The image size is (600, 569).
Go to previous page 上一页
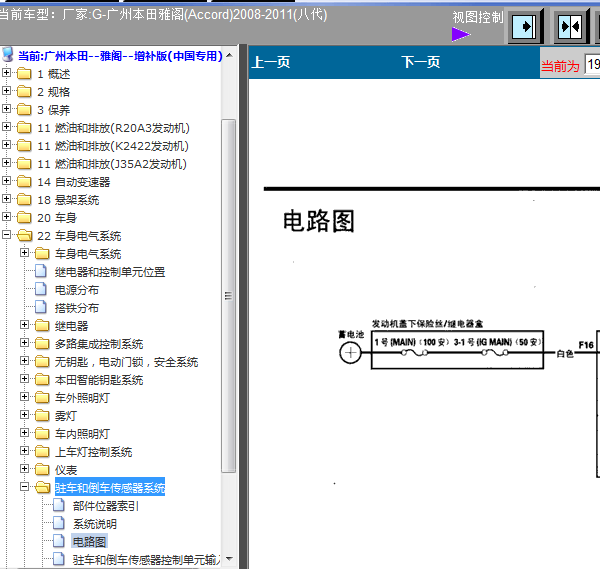coord(271,62)
